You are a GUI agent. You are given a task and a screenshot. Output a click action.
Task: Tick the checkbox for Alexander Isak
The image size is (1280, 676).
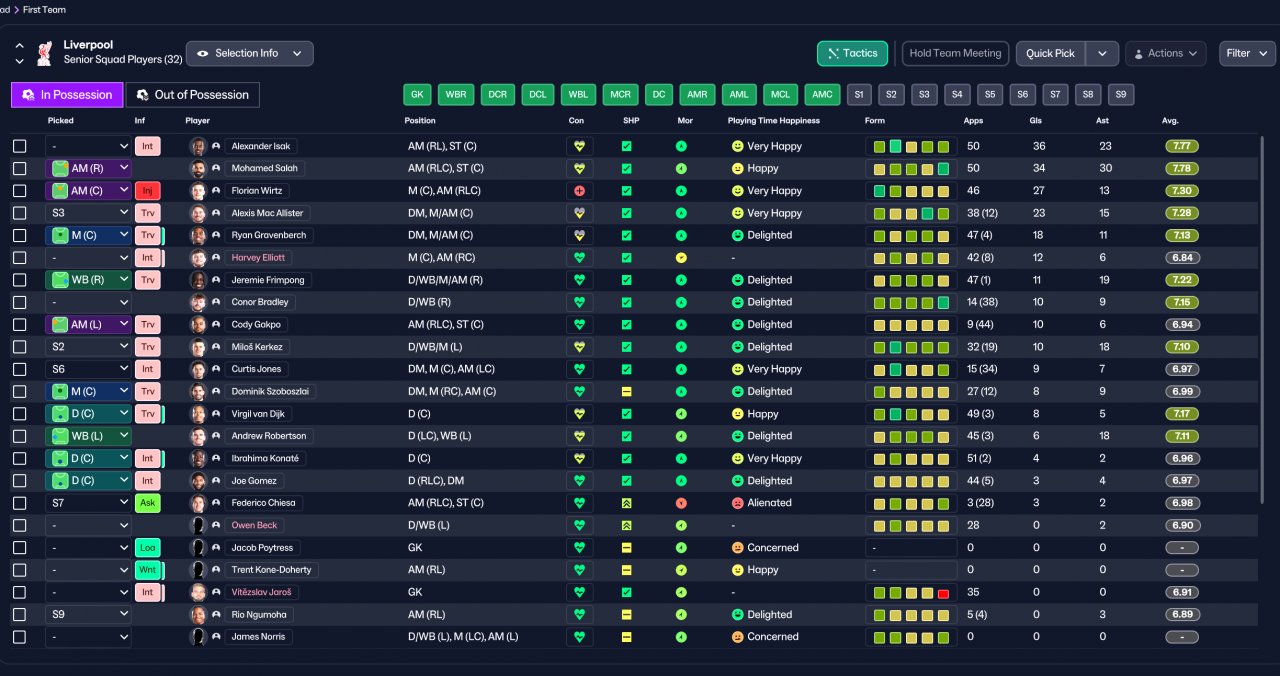(20, 146)
